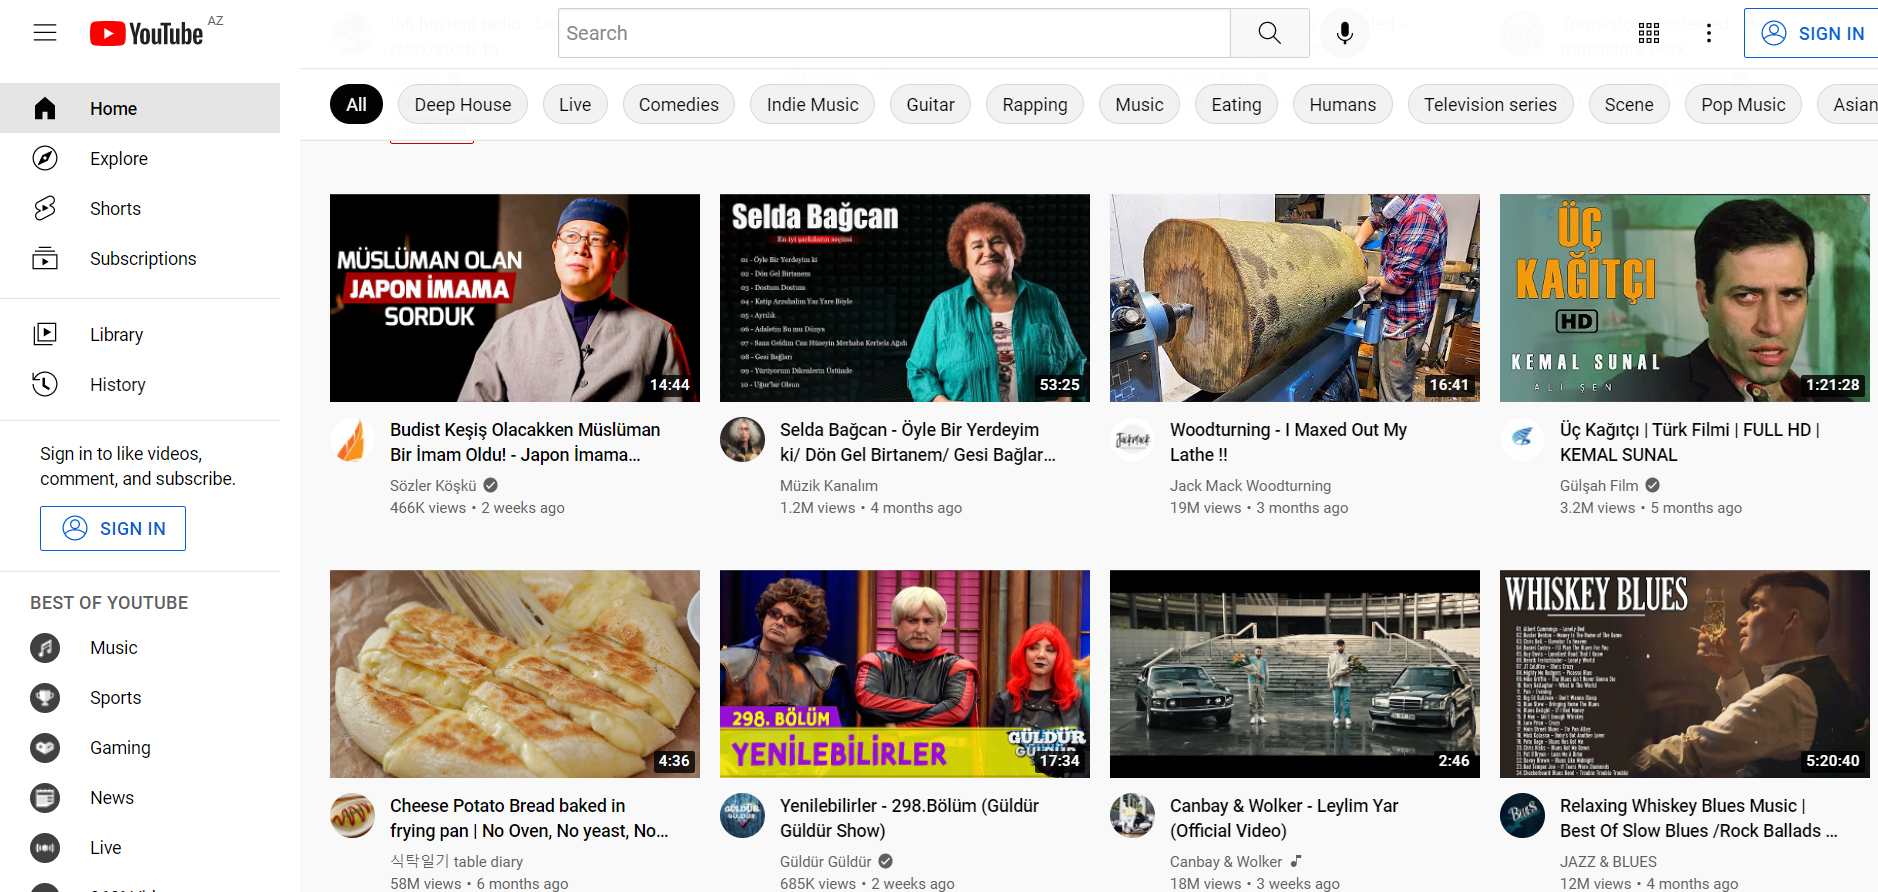
Task: Open Woodturning Maxed Out My Lathe title
Action: (x=1288, y=442)
